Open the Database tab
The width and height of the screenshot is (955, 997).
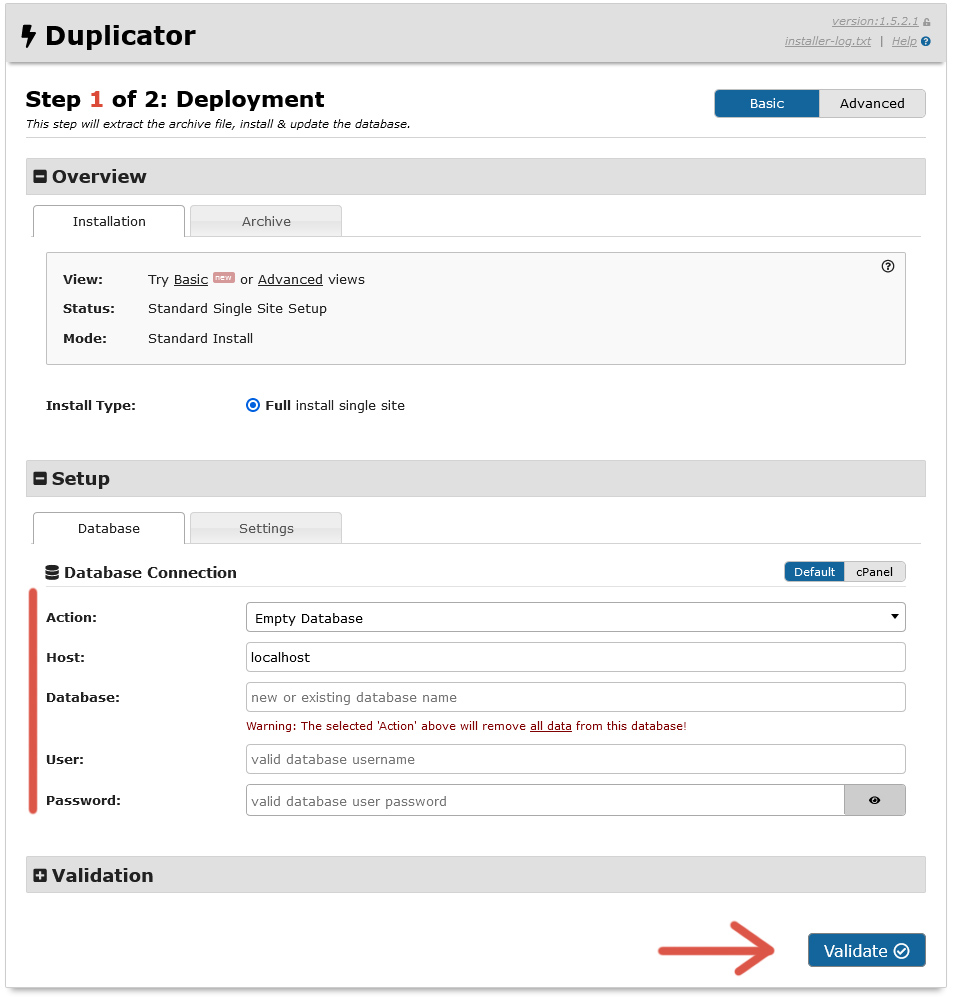tap(109, 528)
